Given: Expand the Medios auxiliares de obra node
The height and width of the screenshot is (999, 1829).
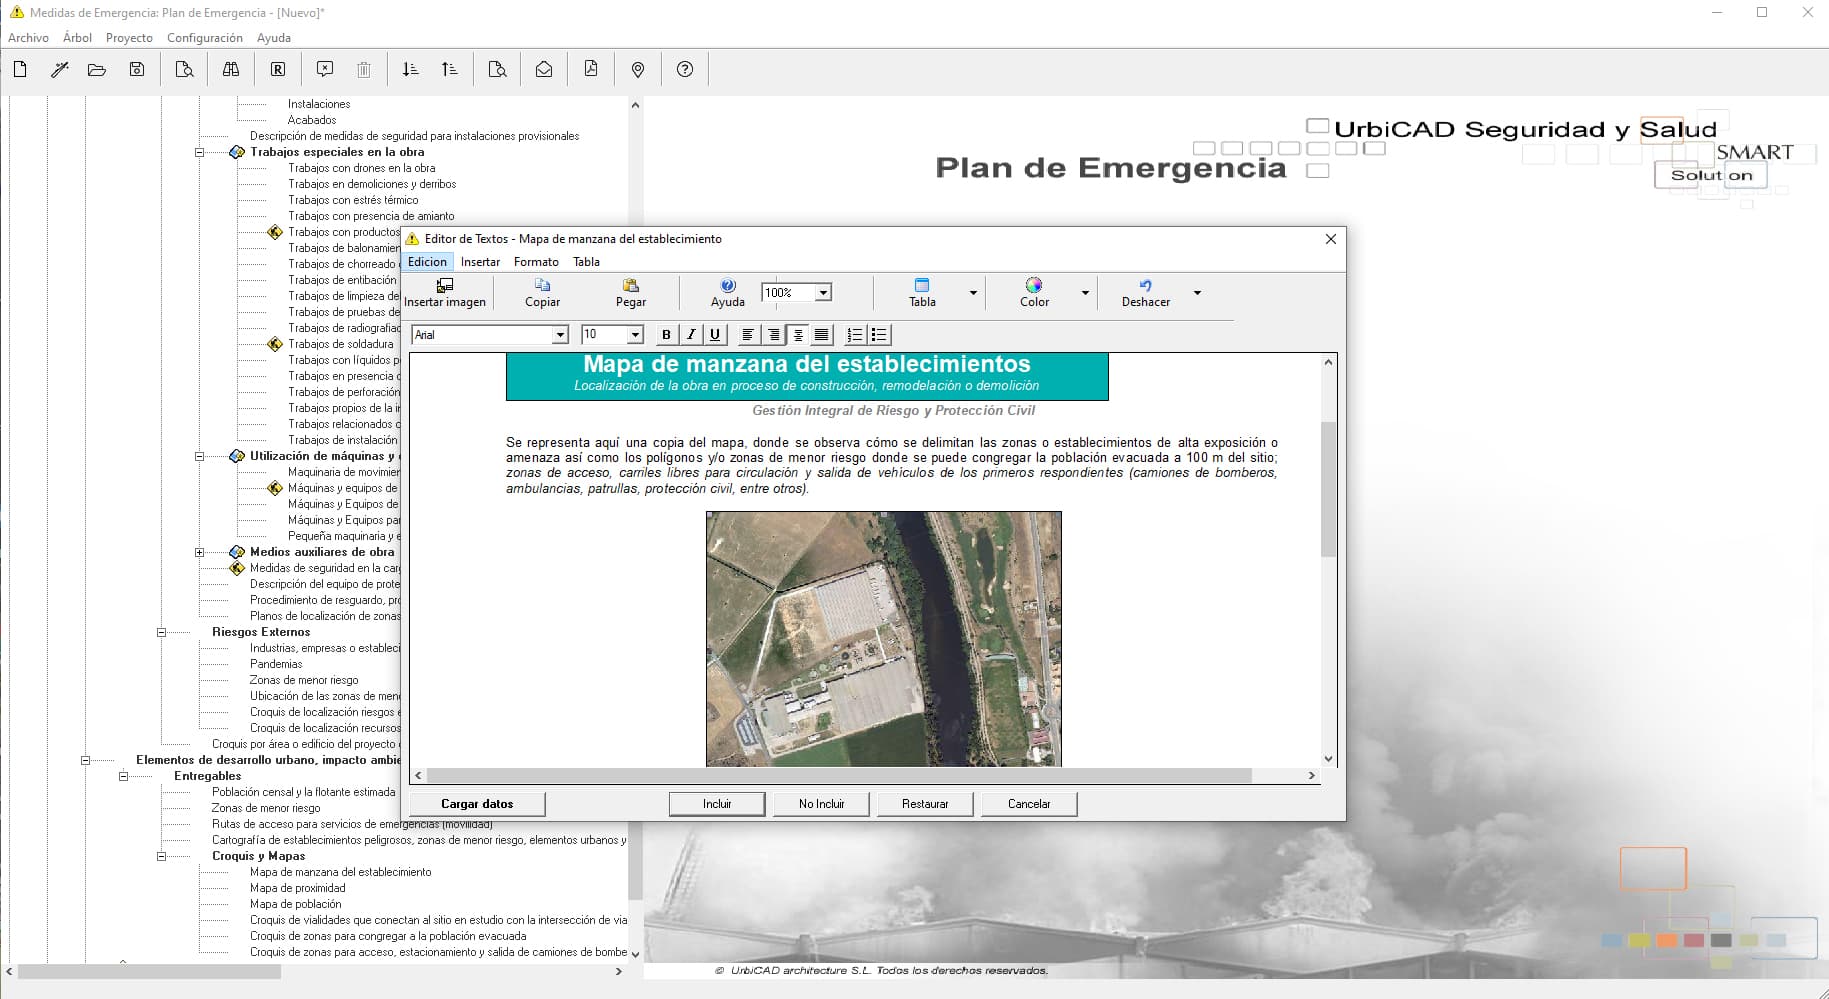Looking at the screenshot, I should pos(199,552).
